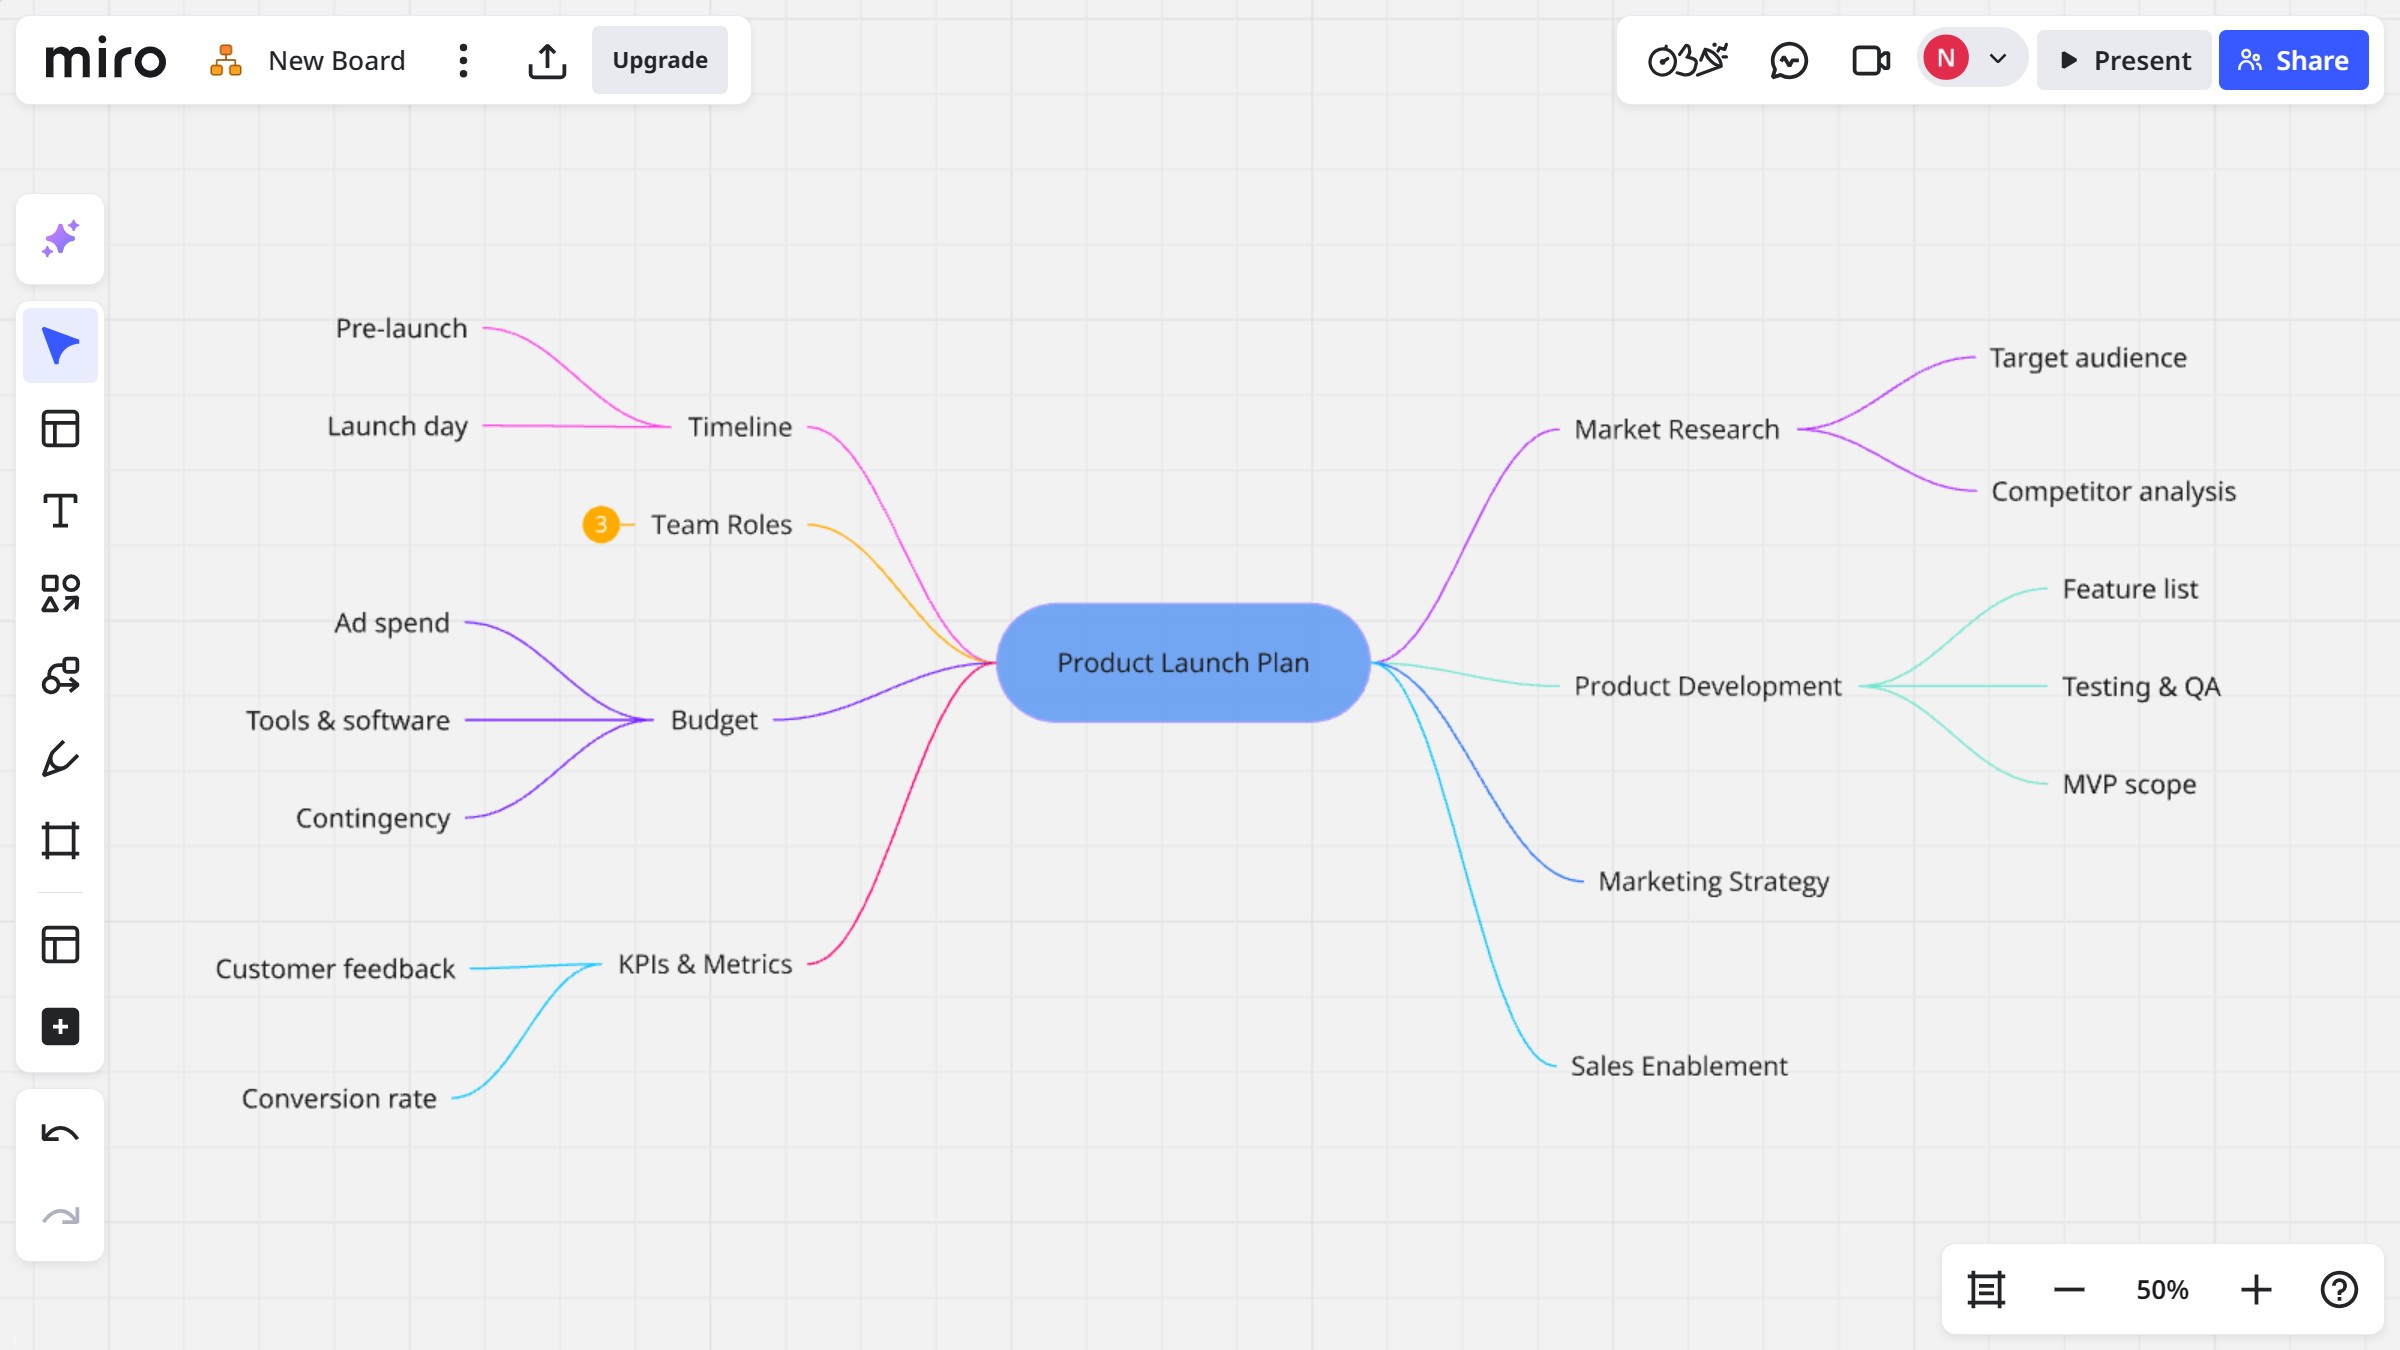Expand the collapsed Team Roles branch badge

coord(601,523)
